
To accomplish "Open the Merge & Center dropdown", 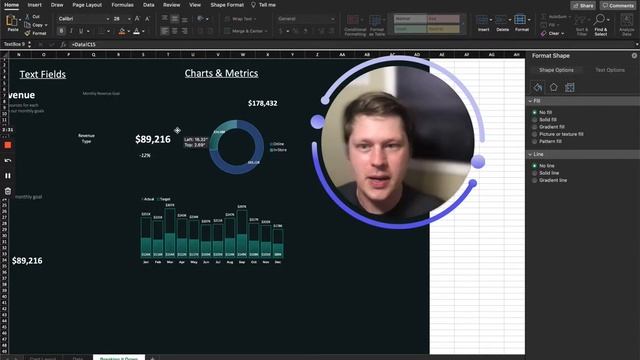I will coord(267,31).
